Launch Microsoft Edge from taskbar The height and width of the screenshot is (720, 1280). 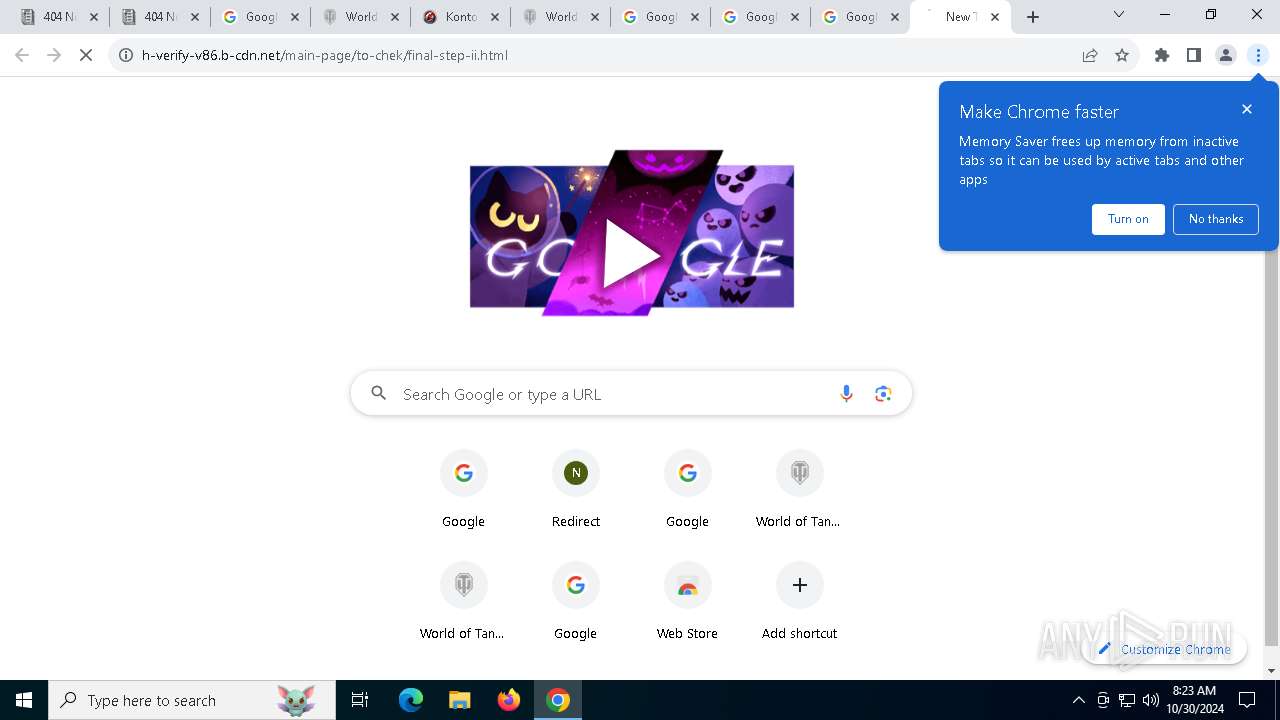click(x=411, y=700)
